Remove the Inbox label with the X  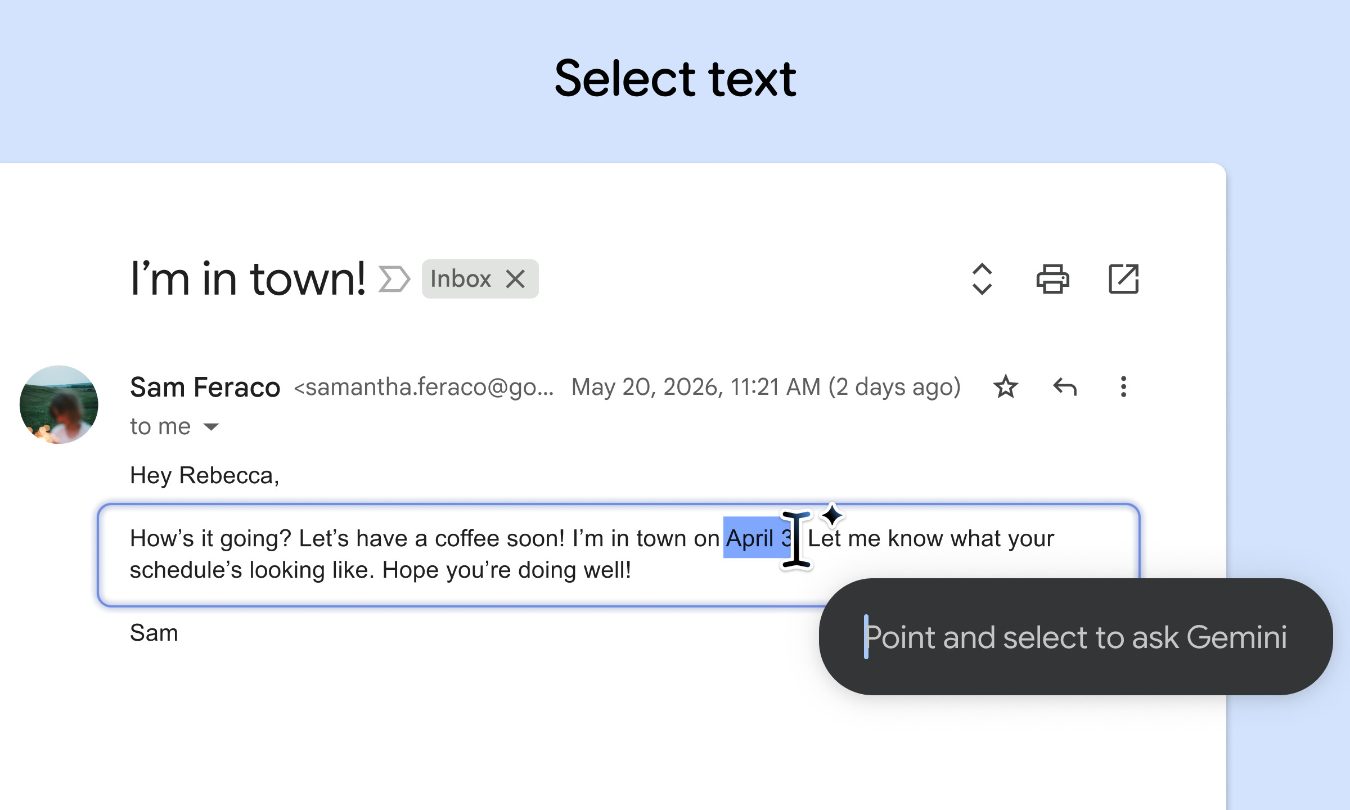(x=515, y=279)
